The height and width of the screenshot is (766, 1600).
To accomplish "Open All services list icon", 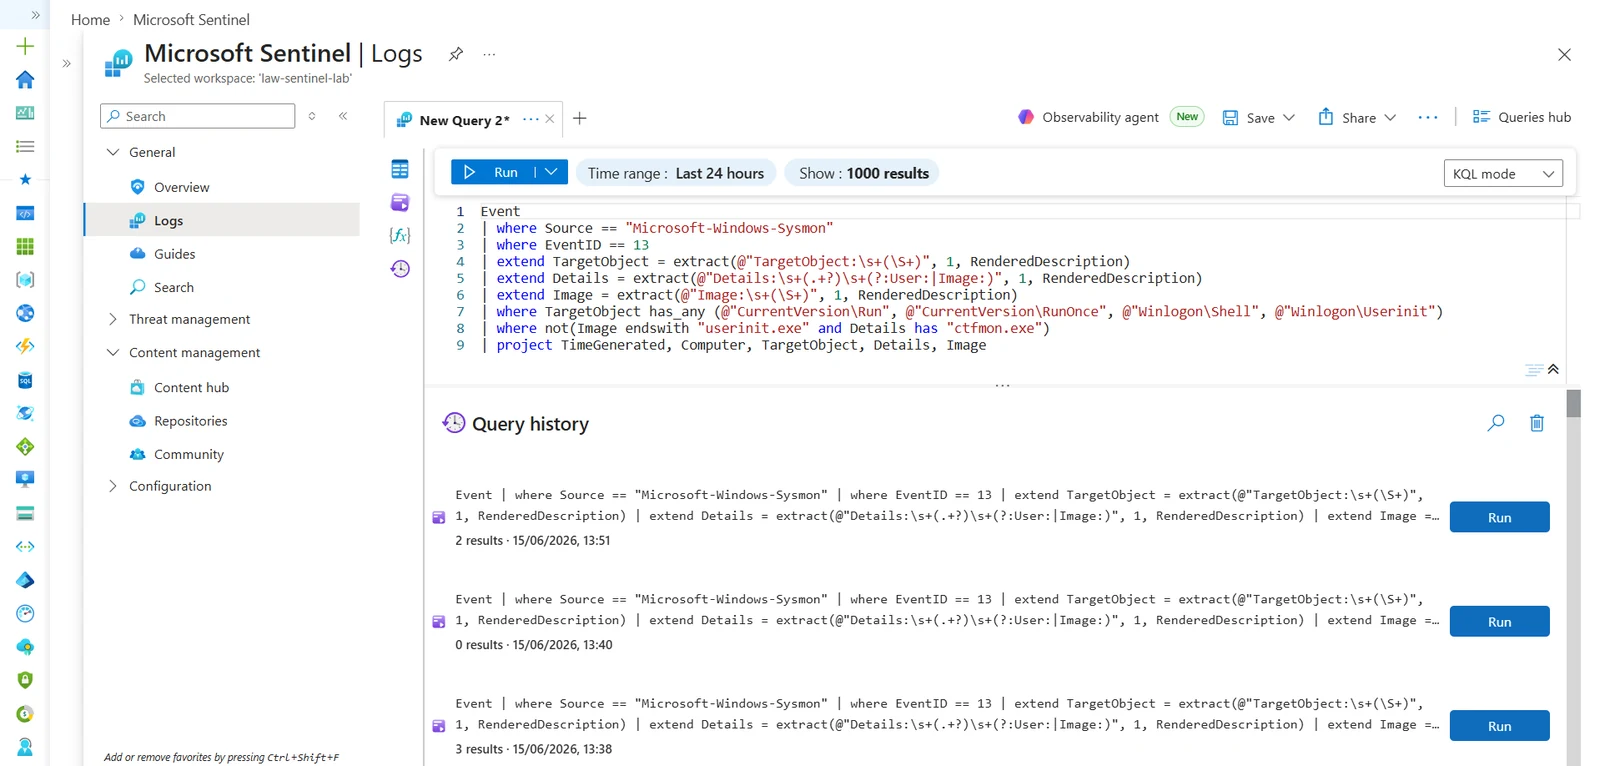I will pos(25,146).
